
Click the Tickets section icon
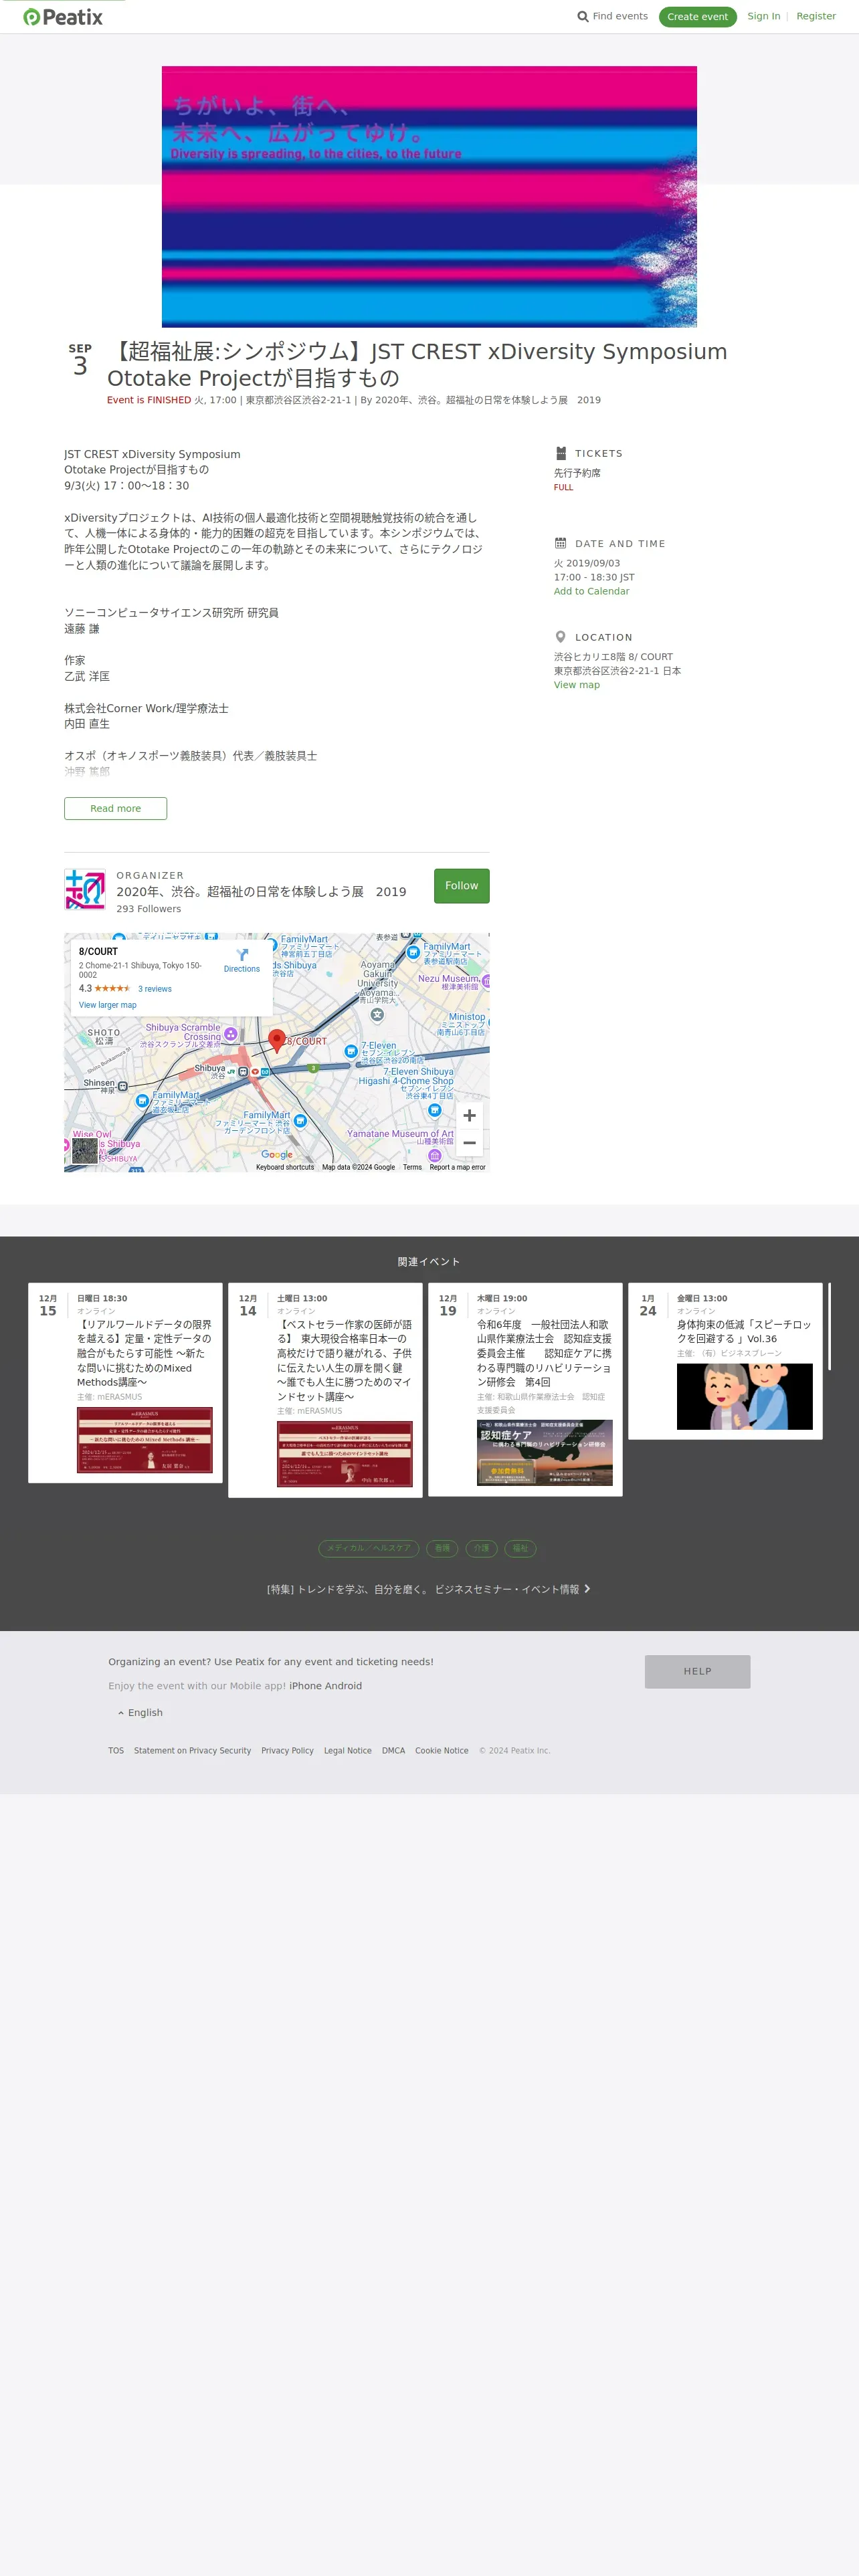[561, 453]
